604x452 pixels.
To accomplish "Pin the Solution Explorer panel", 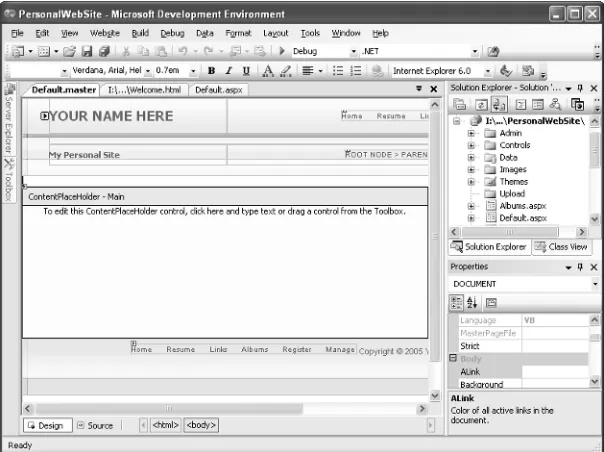I will click(581, 88).
